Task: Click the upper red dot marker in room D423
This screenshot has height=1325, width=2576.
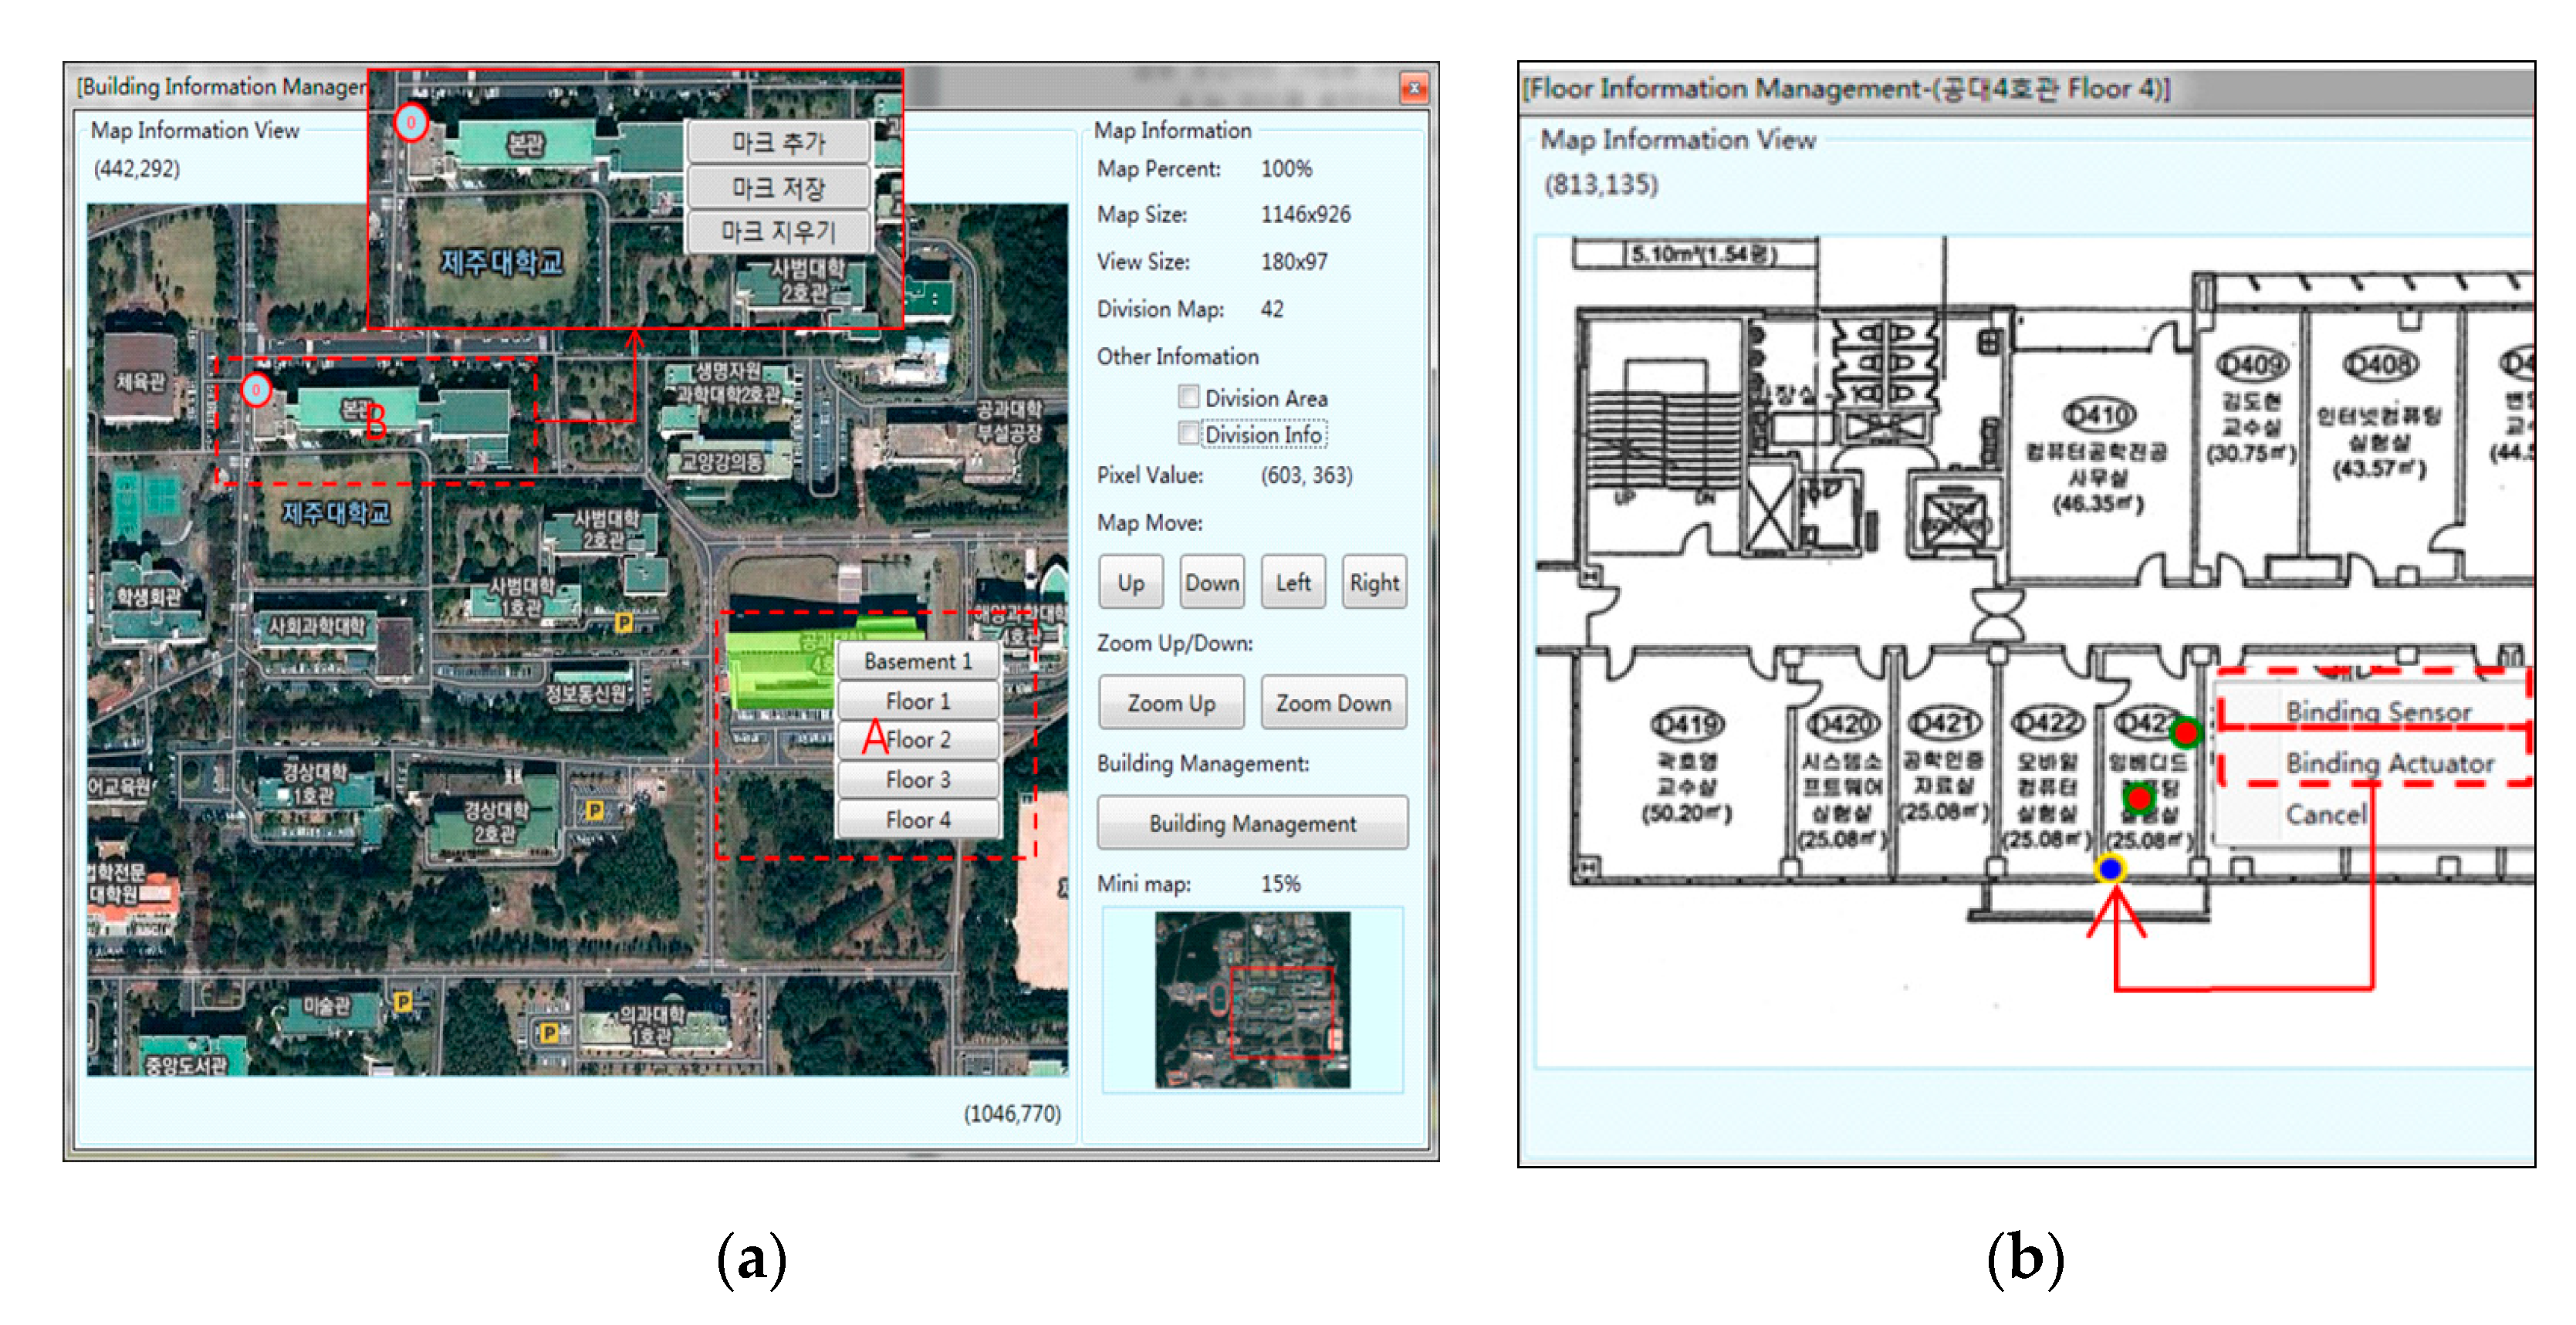Action: (x=2185, y=733)
